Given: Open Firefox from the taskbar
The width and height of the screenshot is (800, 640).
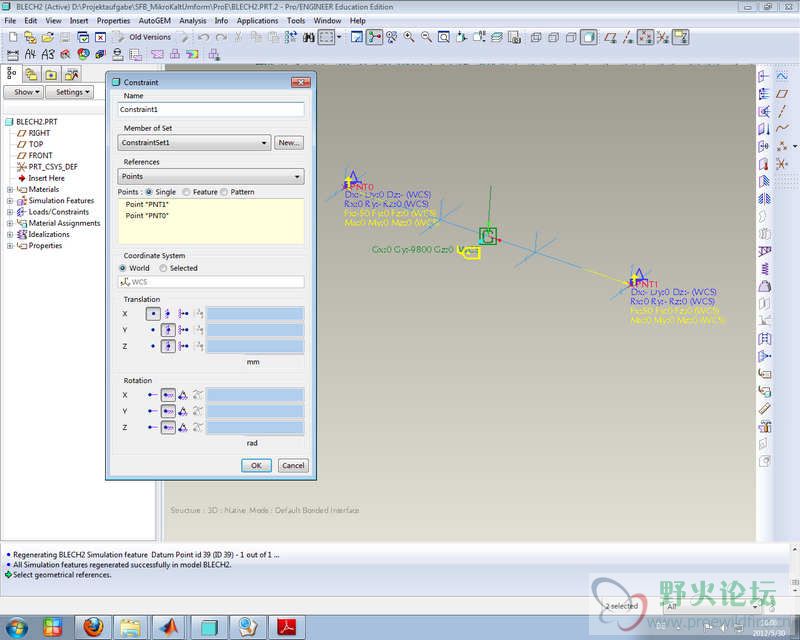Looking at the screenshot, I should 93,627.
